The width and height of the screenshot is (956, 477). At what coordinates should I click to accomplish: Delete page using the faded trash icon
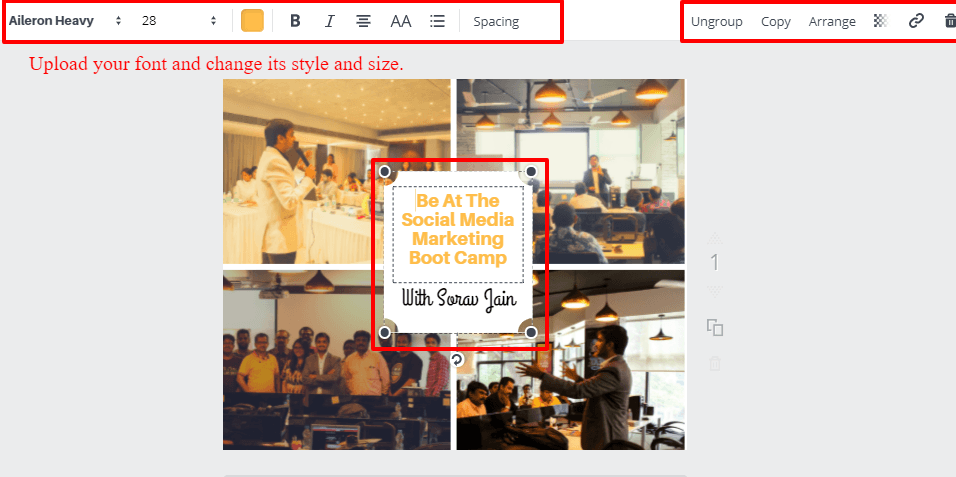coord(715,364)
